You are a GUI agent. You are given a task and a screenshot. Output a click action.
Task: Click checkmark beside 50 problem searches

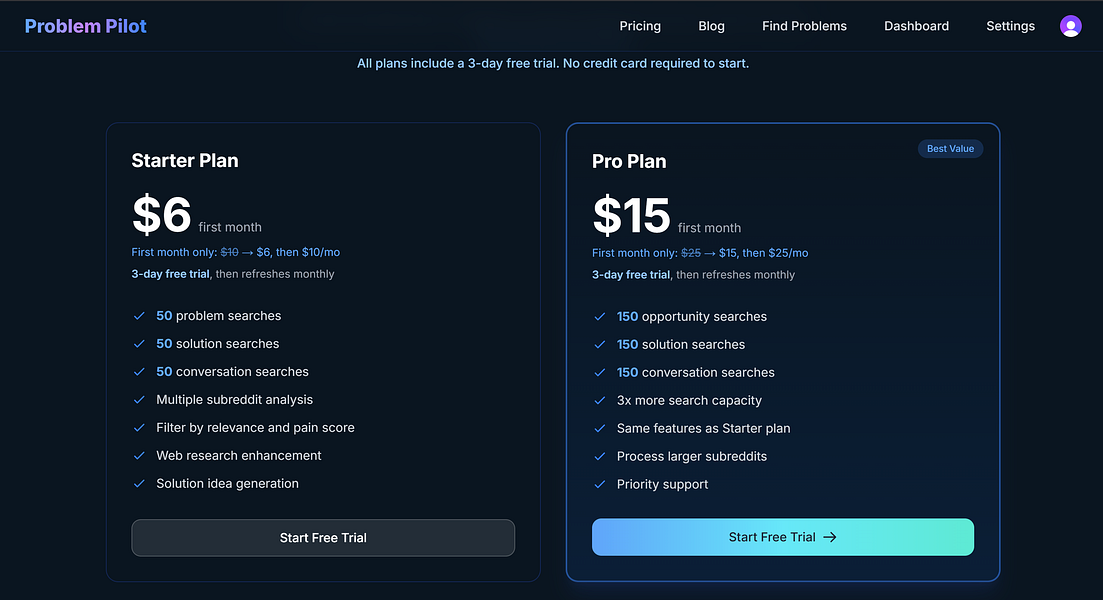point(139,316)
